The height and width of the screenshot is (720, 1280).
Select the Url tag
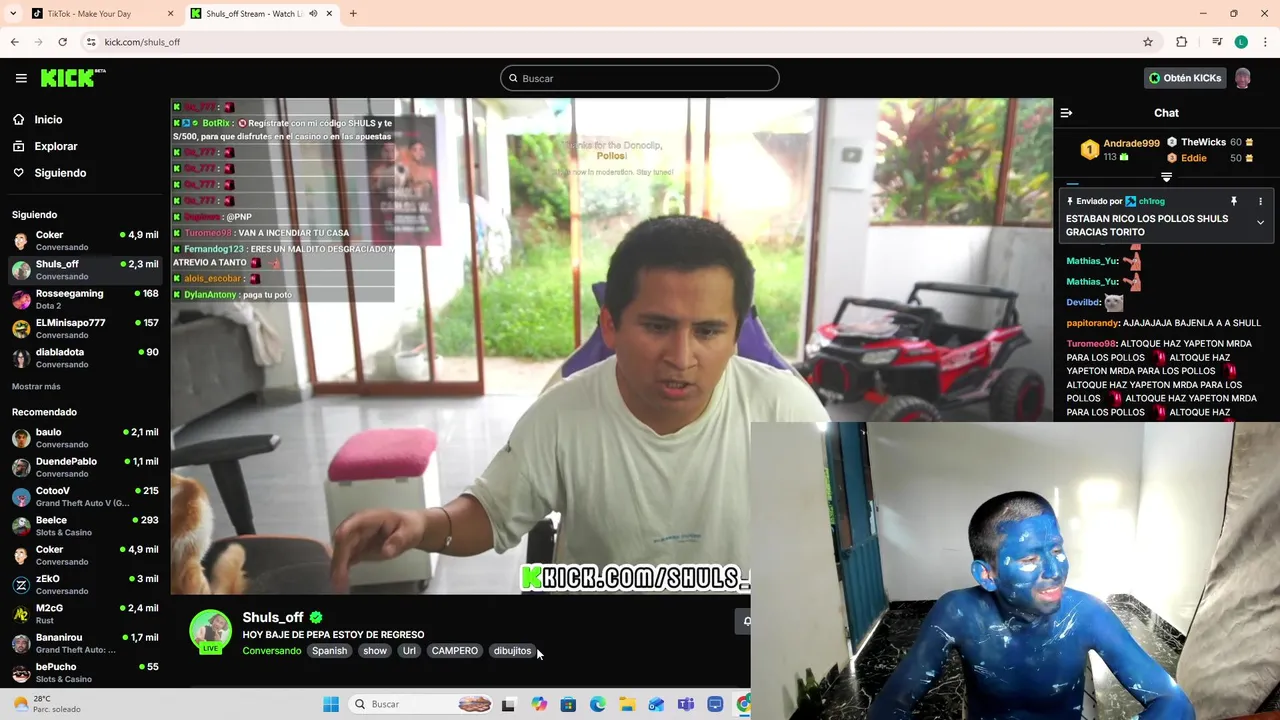tap(409, 651)
